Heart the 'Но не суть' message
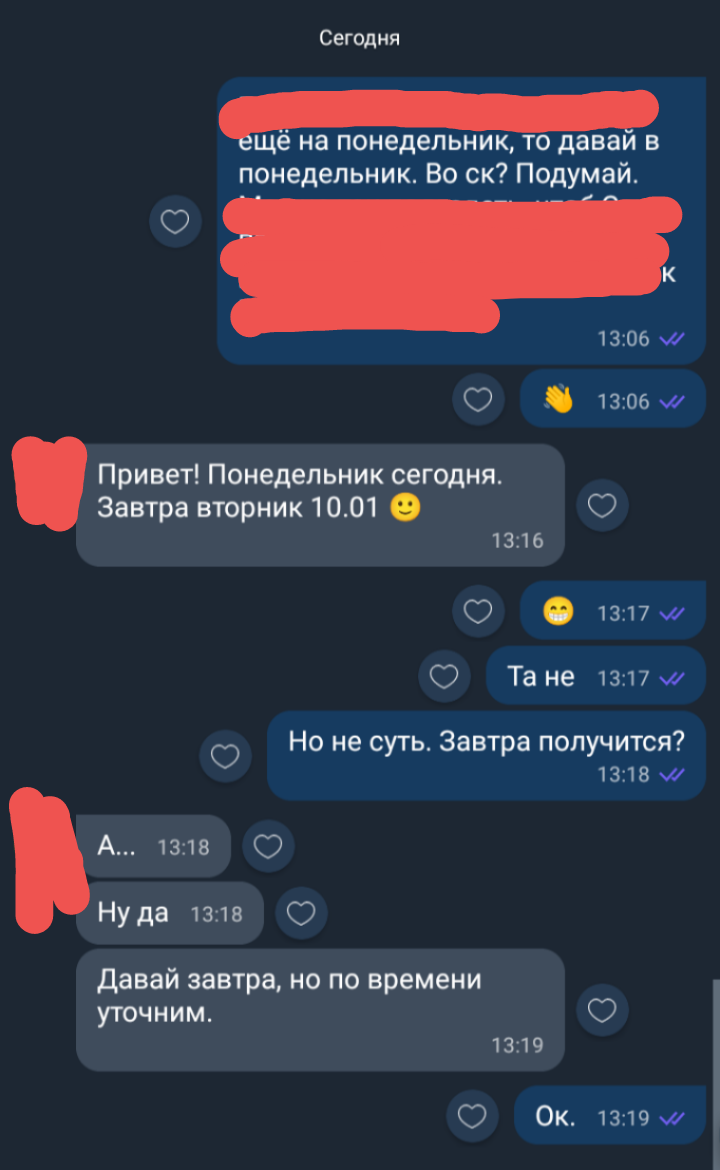Image resolution: width=720 pixels, height=1170 pixels. click(225, 756)
